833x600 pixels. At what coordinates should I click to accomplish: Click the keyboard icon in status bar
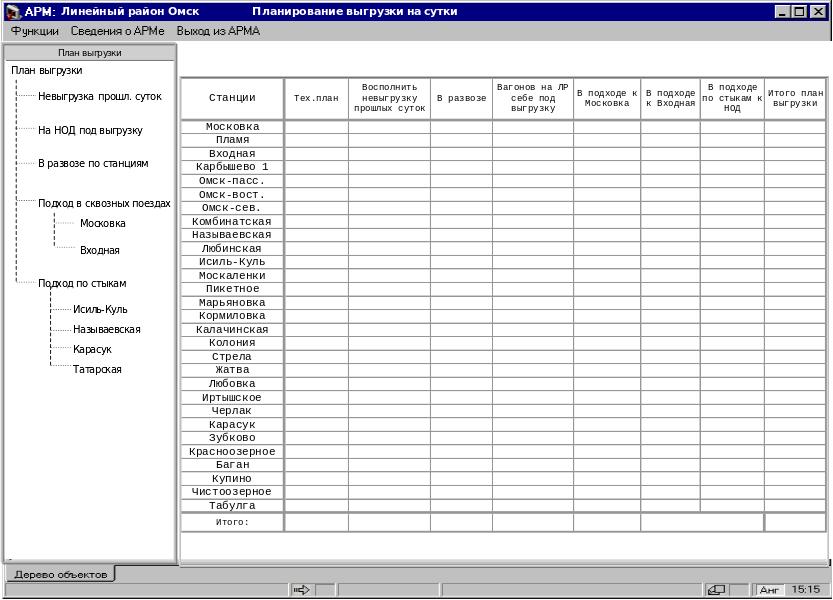(716, 589)
